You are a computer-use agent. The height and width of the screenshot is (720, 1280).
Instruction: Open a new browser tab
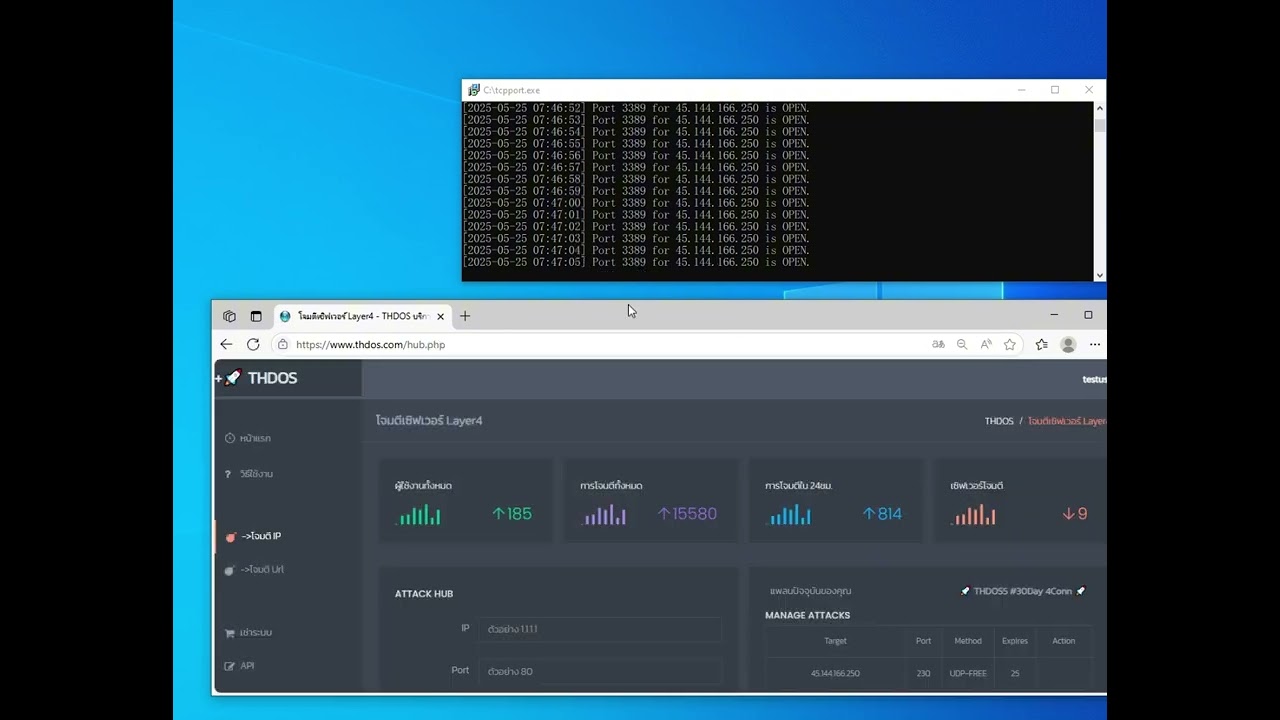click(465, 316)
